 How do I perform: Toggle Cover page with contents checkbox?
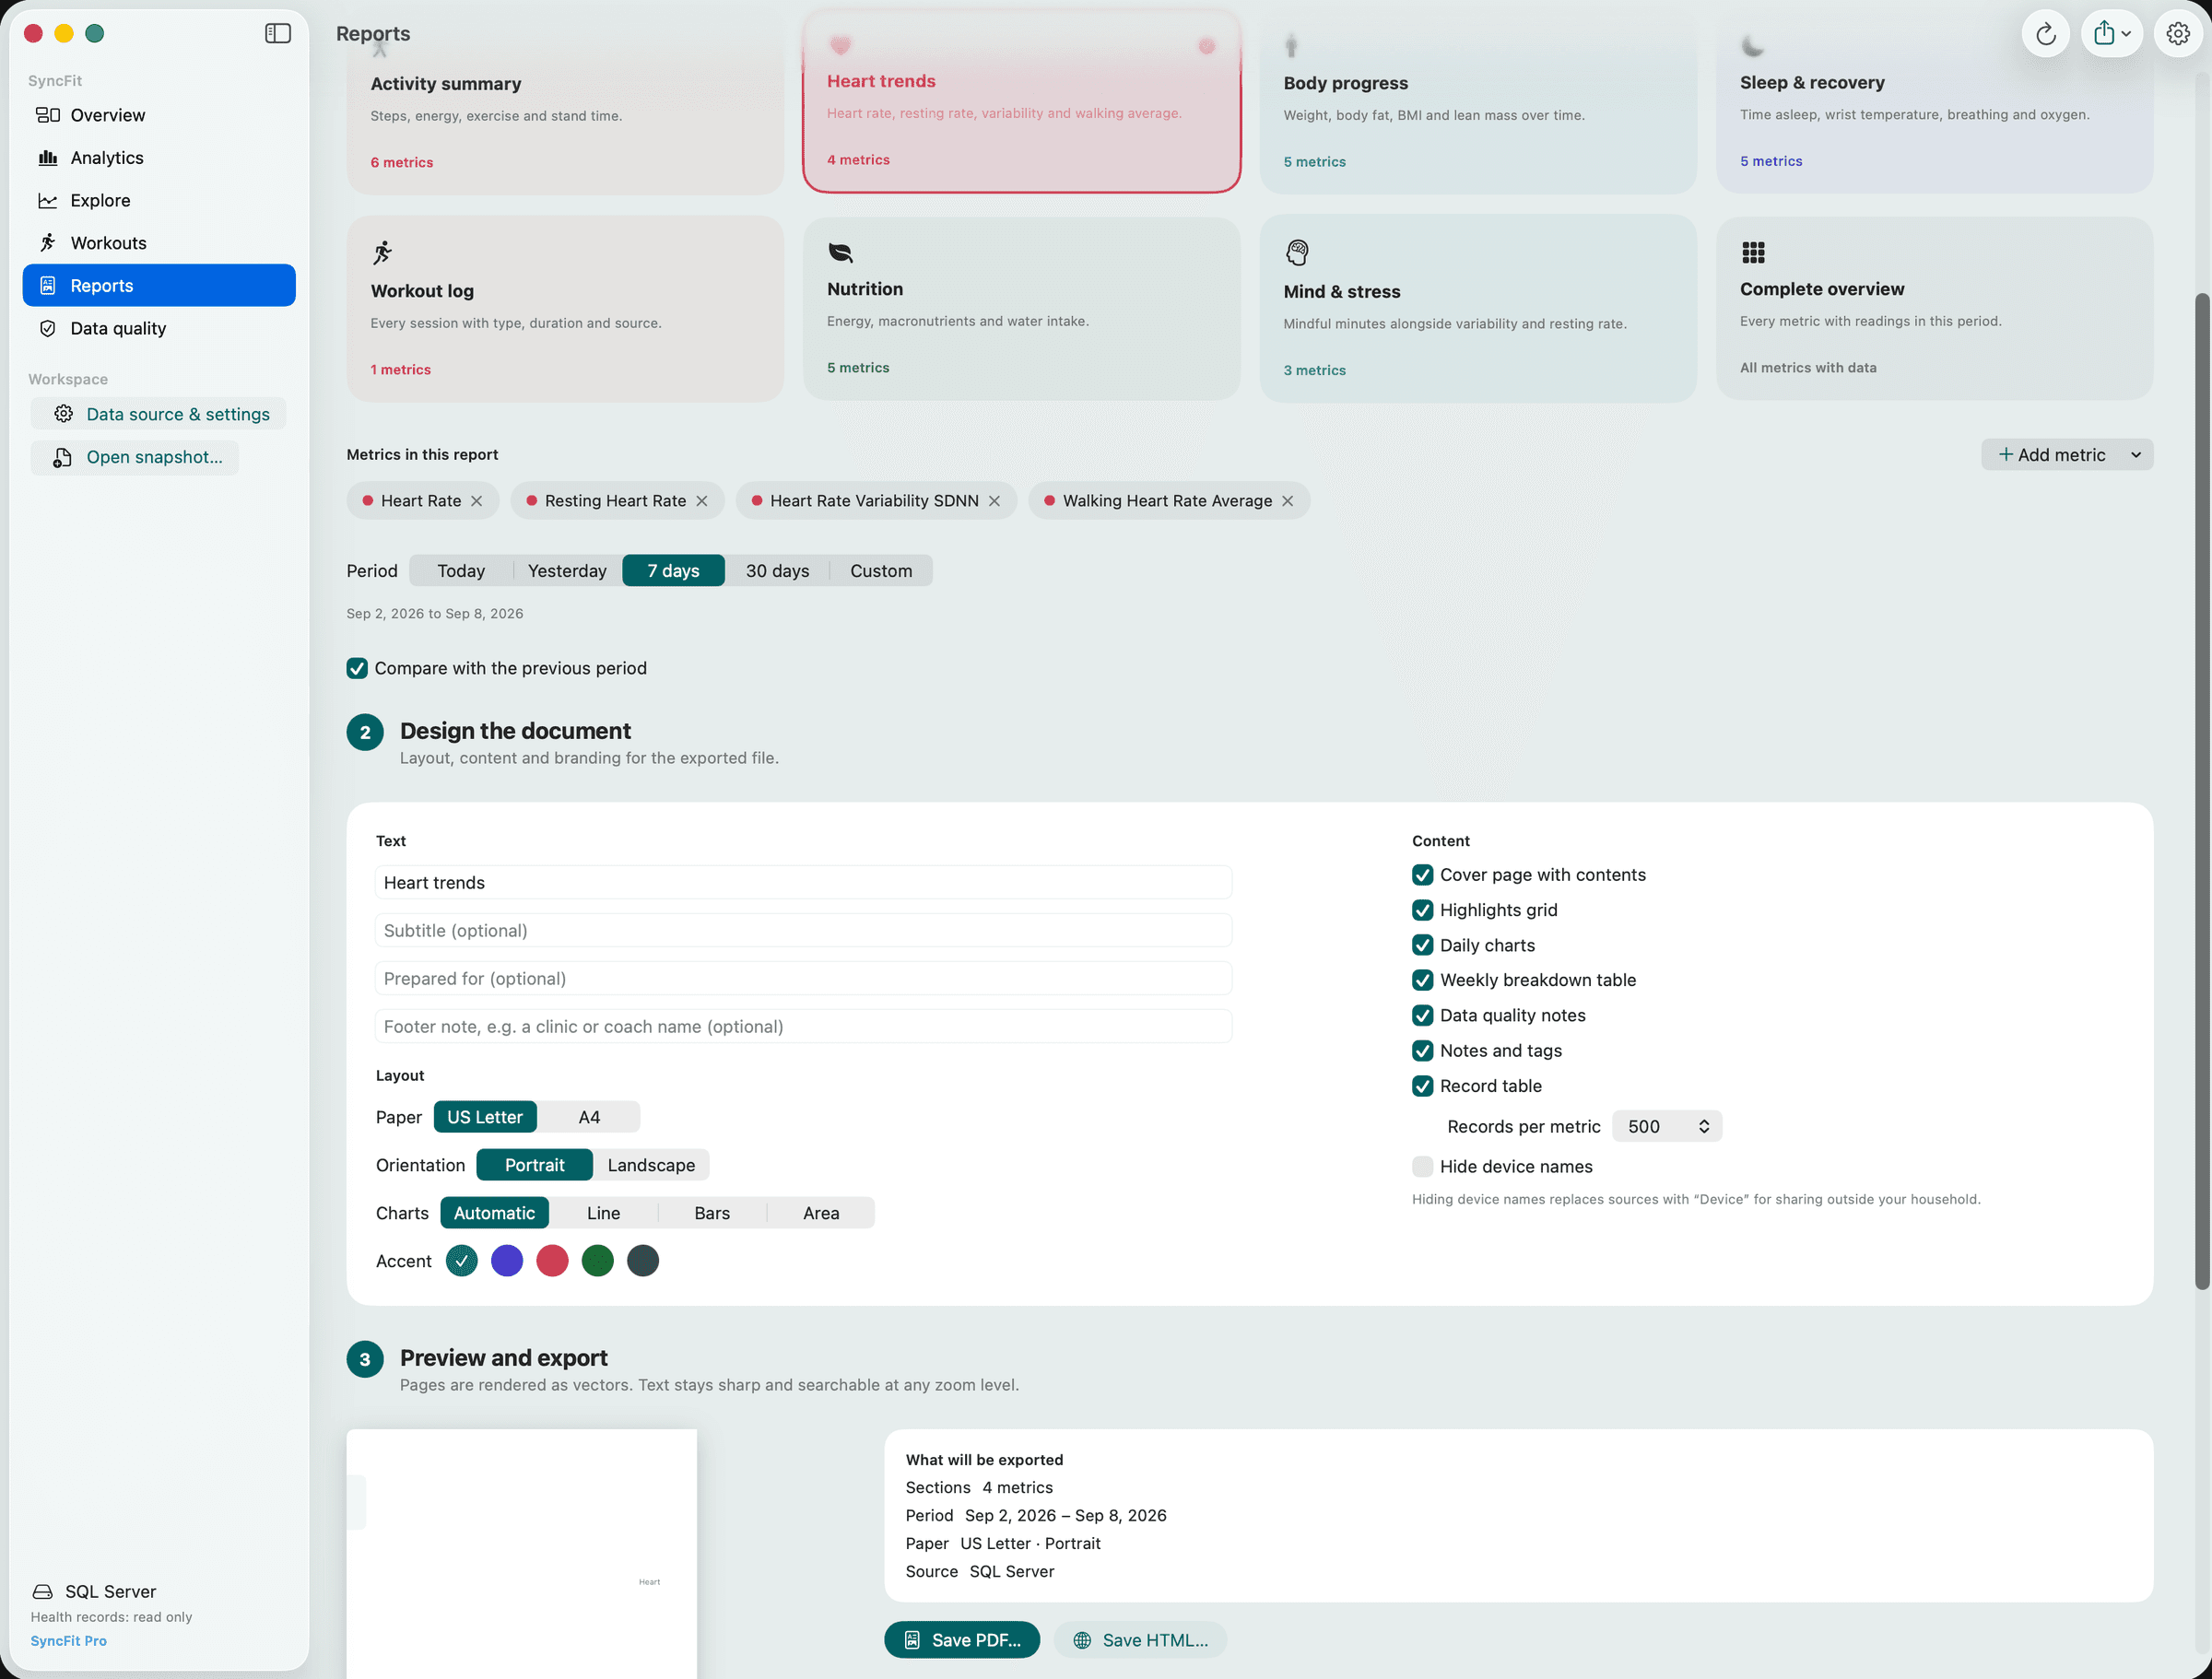[x=1422, y=875]
